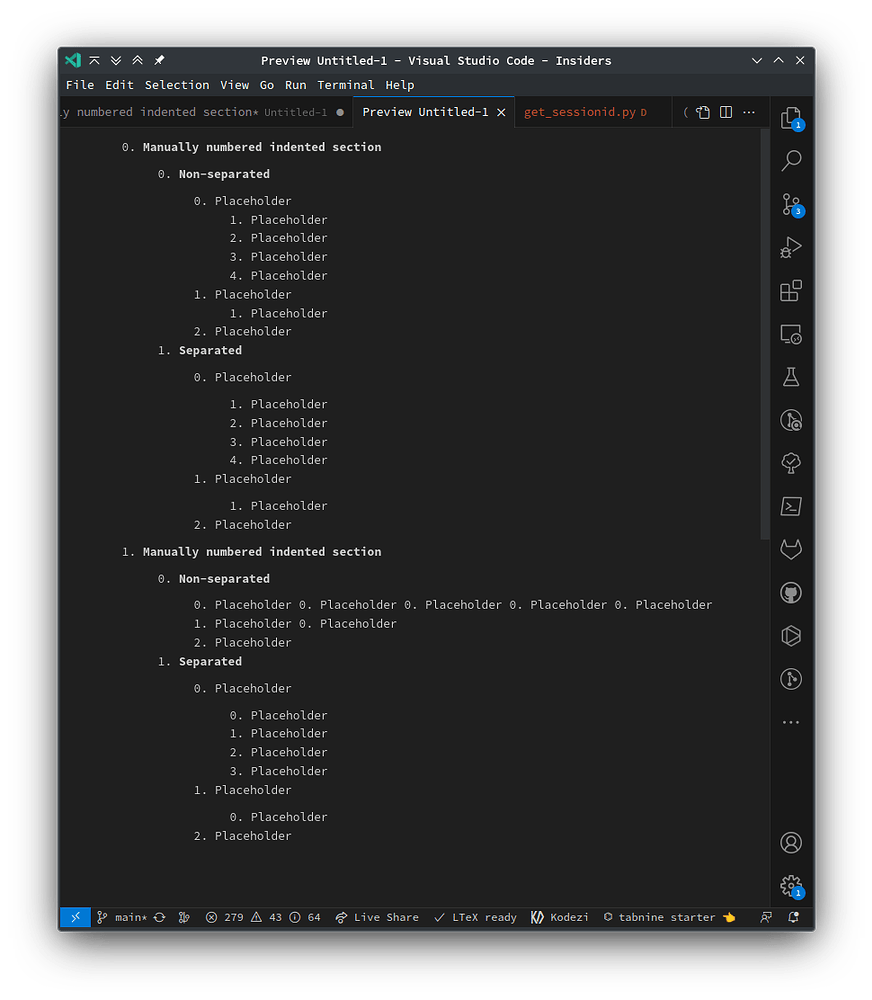Open editor more actions ellipsis menu
The height and width of the screenshot is (1000, 872).
point(750,112)
